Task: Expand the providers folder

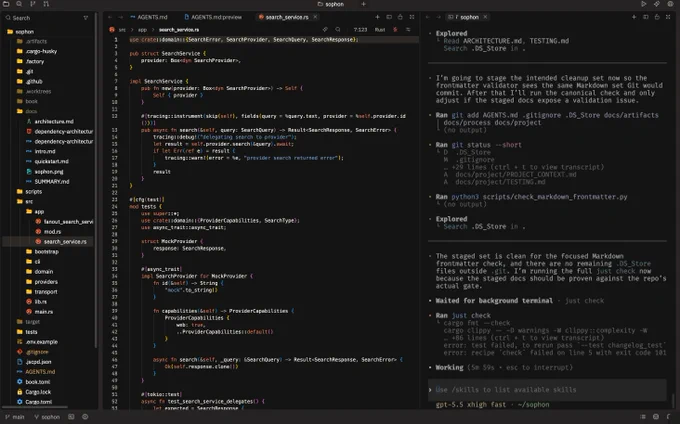Action: point(42,281)
